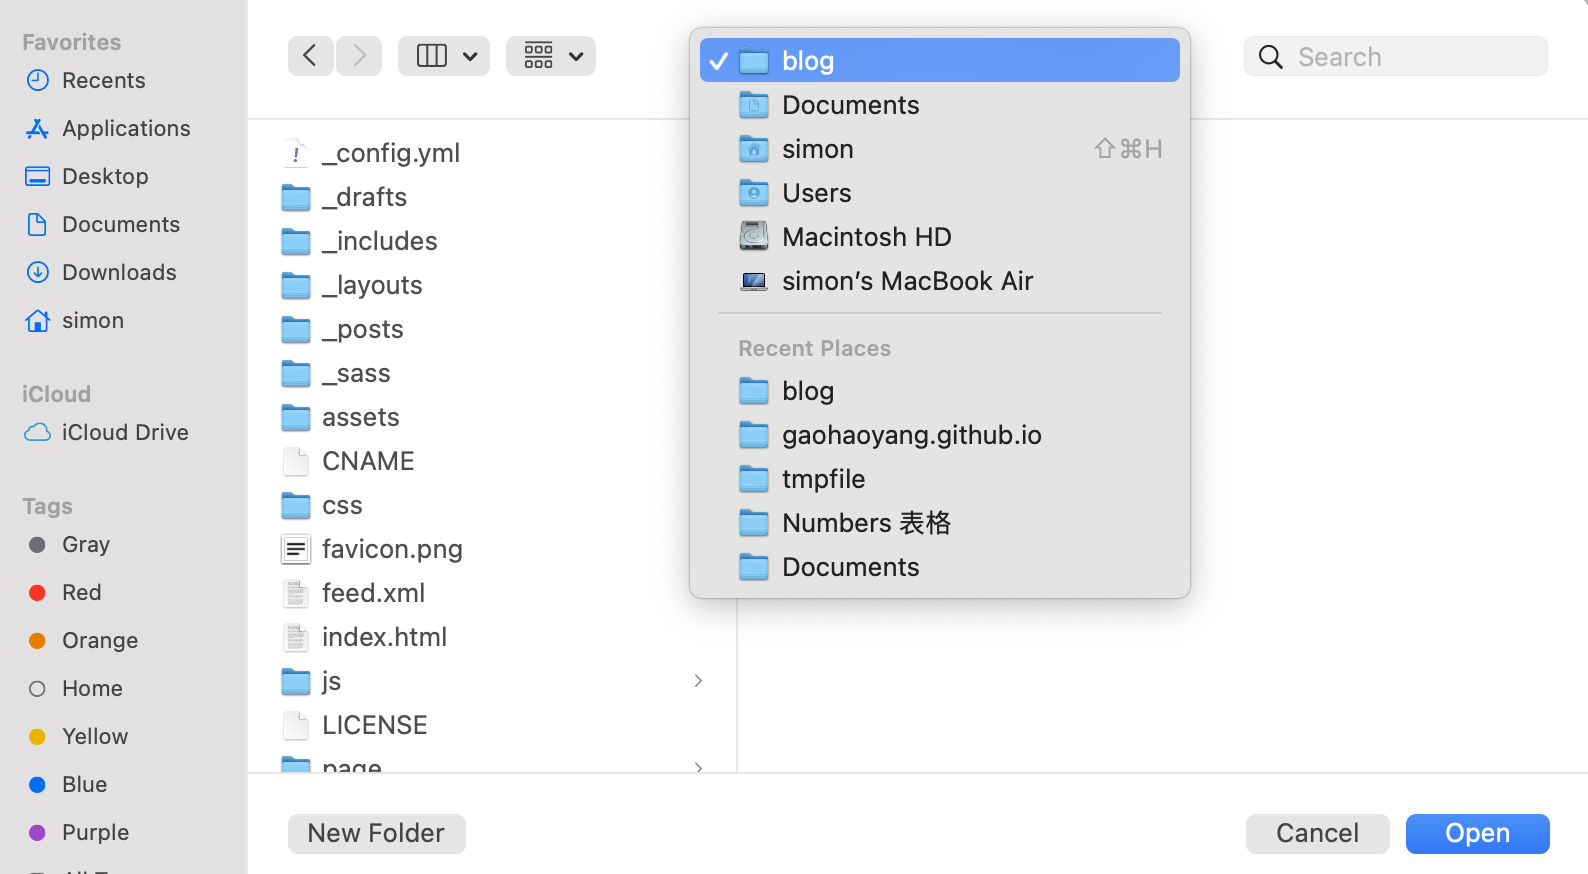Select the favicon.png file
Image resolution: width=1588 pixels, height=874 pixels.
pos(391,549)
